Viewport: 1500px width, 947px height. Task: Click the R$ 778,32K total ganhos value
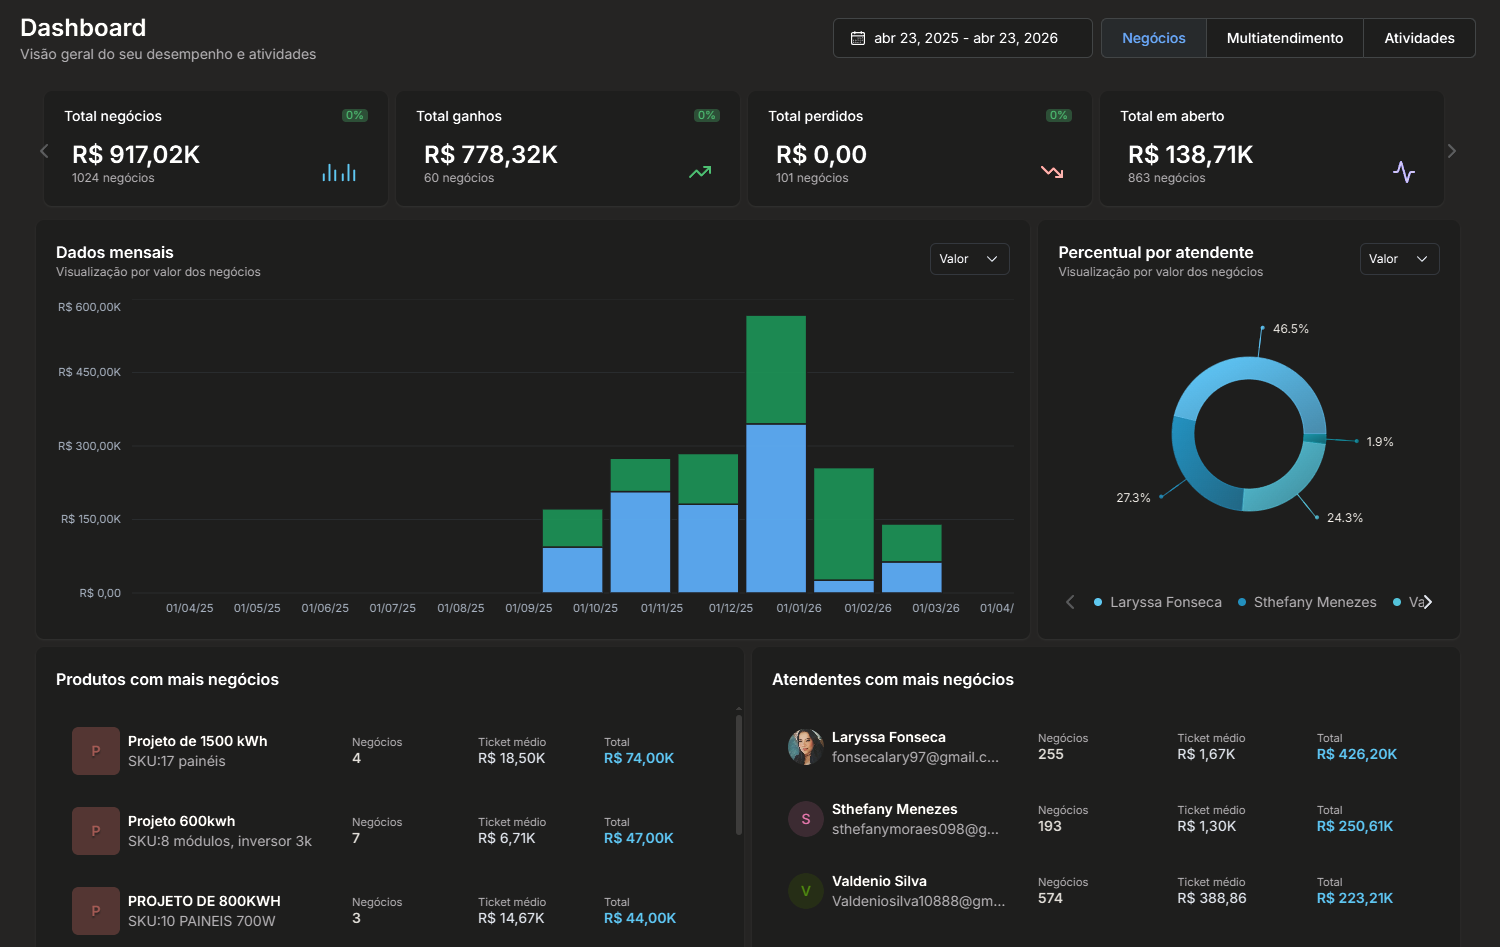point(491,154)
